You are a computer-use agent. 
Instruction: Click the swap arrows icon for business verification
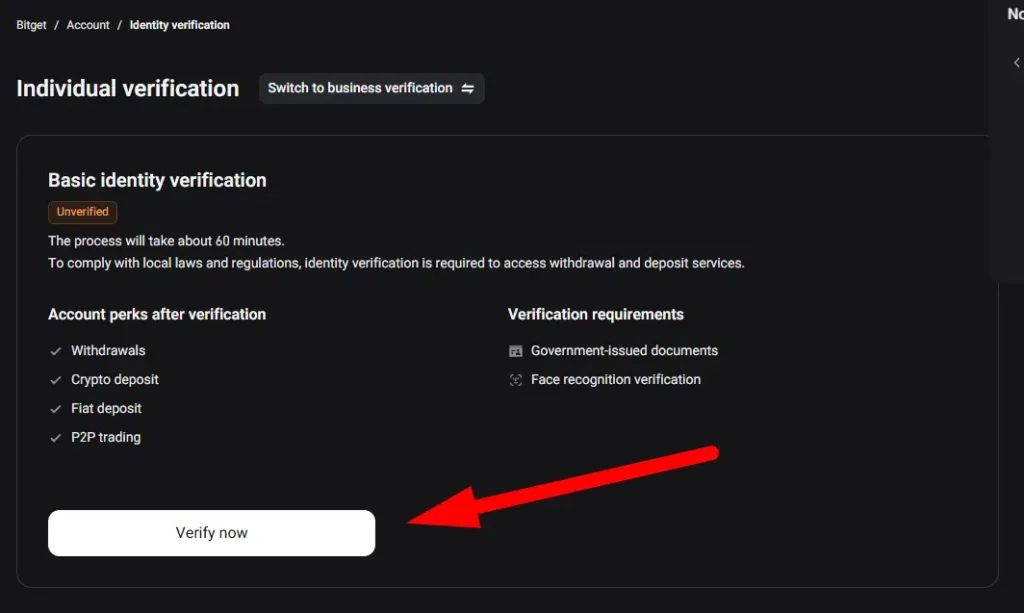coord(468,88)
